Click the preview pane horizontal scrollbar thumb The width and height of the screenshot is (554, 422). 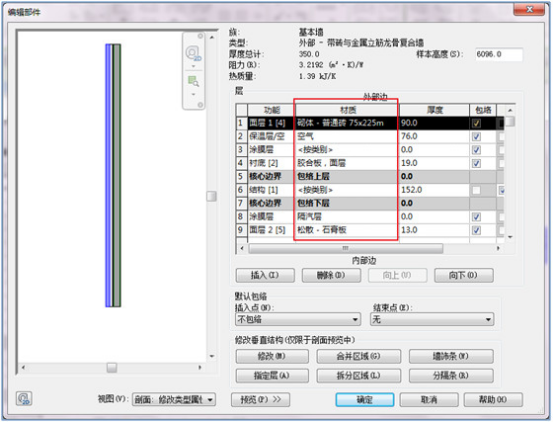point(112,368)
